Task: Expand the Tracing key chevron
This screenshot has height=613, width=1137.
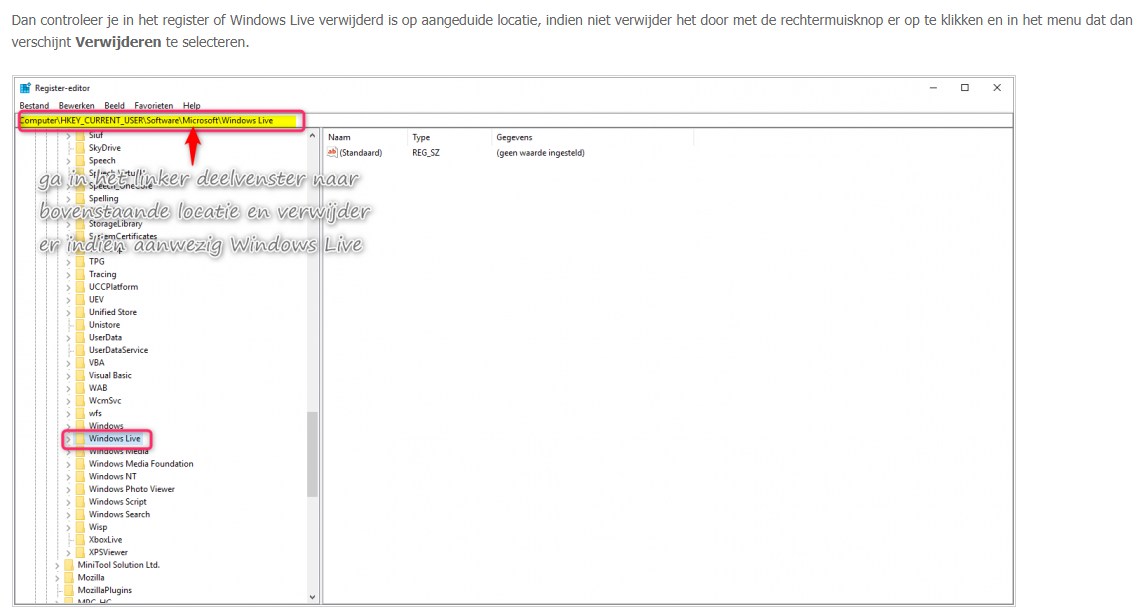Action: tap(69, 275)
